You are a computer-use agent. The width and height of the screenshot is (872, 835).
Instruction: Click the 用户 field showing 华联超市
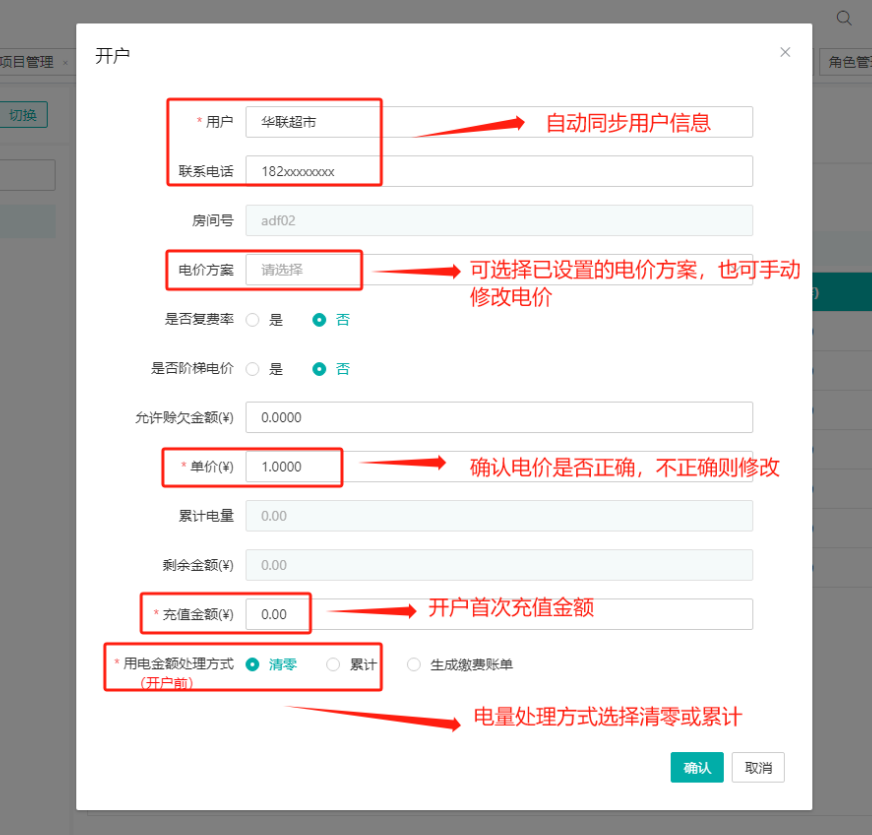point(310,121)
